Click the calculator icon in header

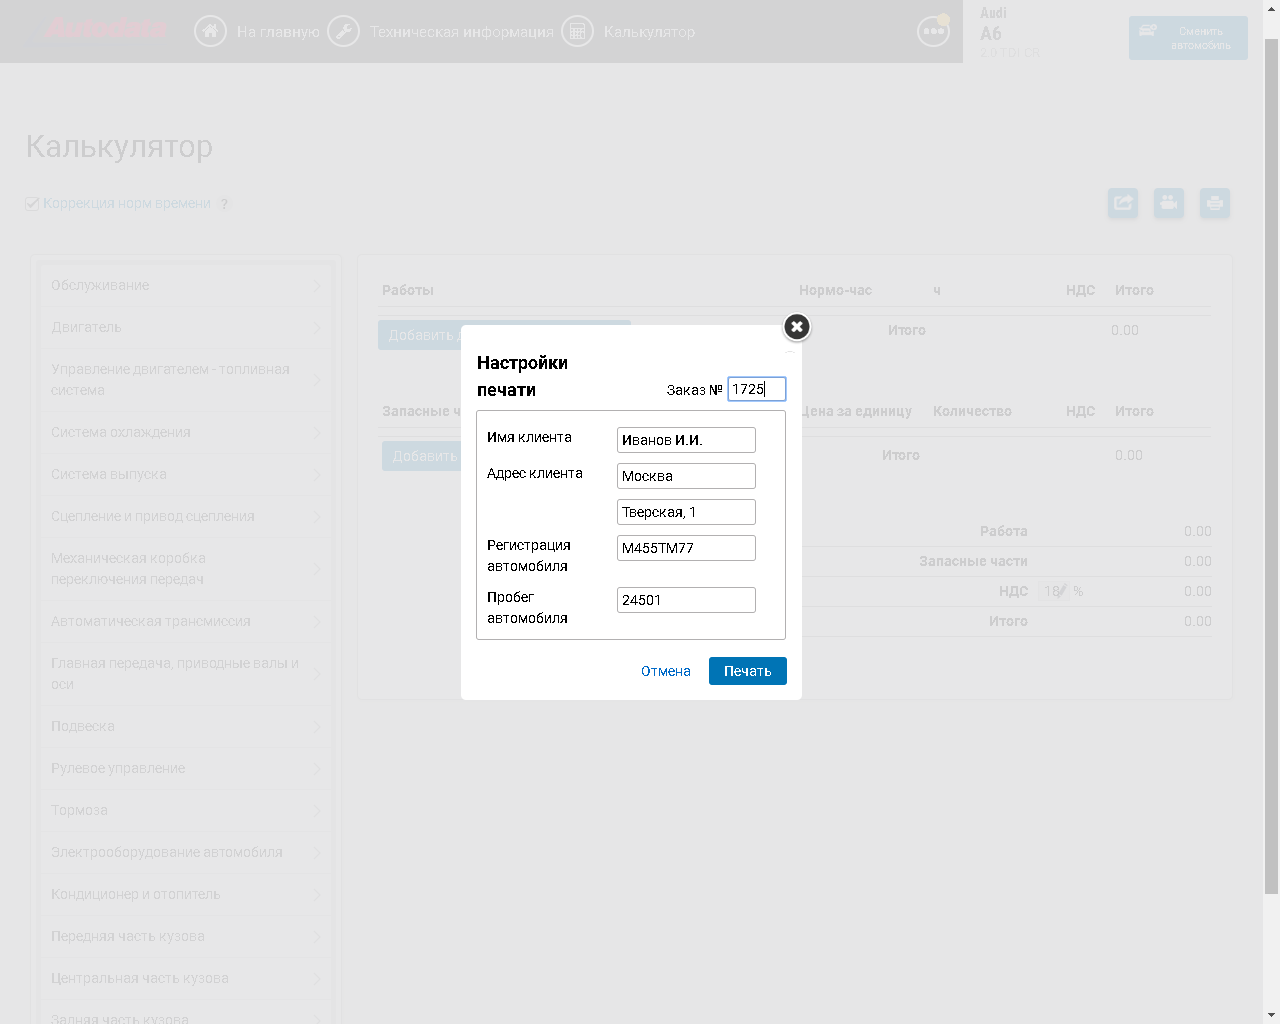(x=577, y=31)
